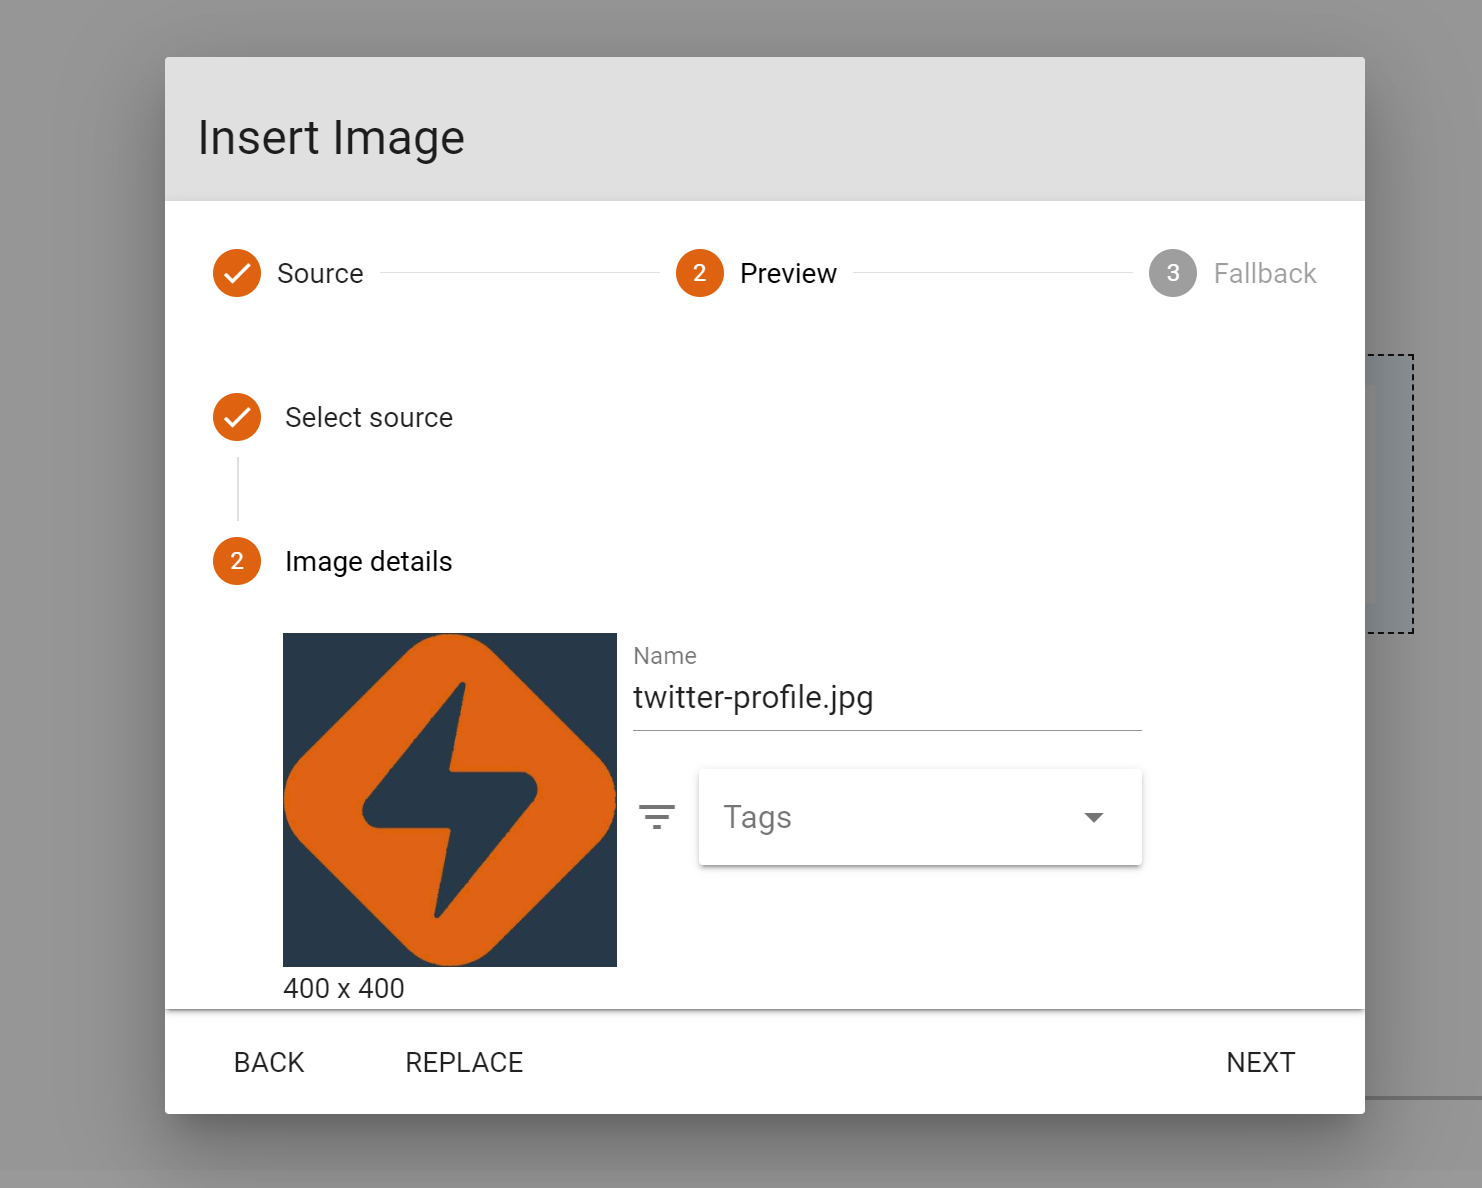Image resolution: width=1482 pixels, height=1188 pixels.
Task: Click the Fallback step number 3 icon
Action: (1173, 273)
